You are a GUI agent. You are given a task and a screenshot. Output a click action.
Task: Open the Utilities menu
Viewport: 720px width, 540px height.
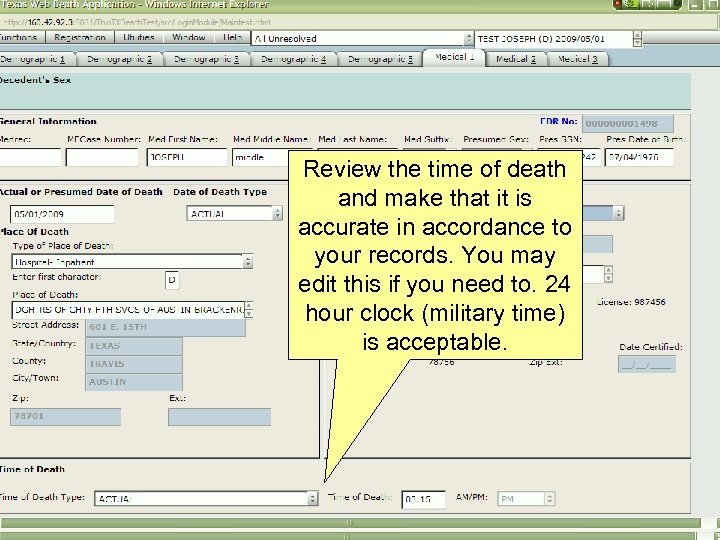coord(139,37)
